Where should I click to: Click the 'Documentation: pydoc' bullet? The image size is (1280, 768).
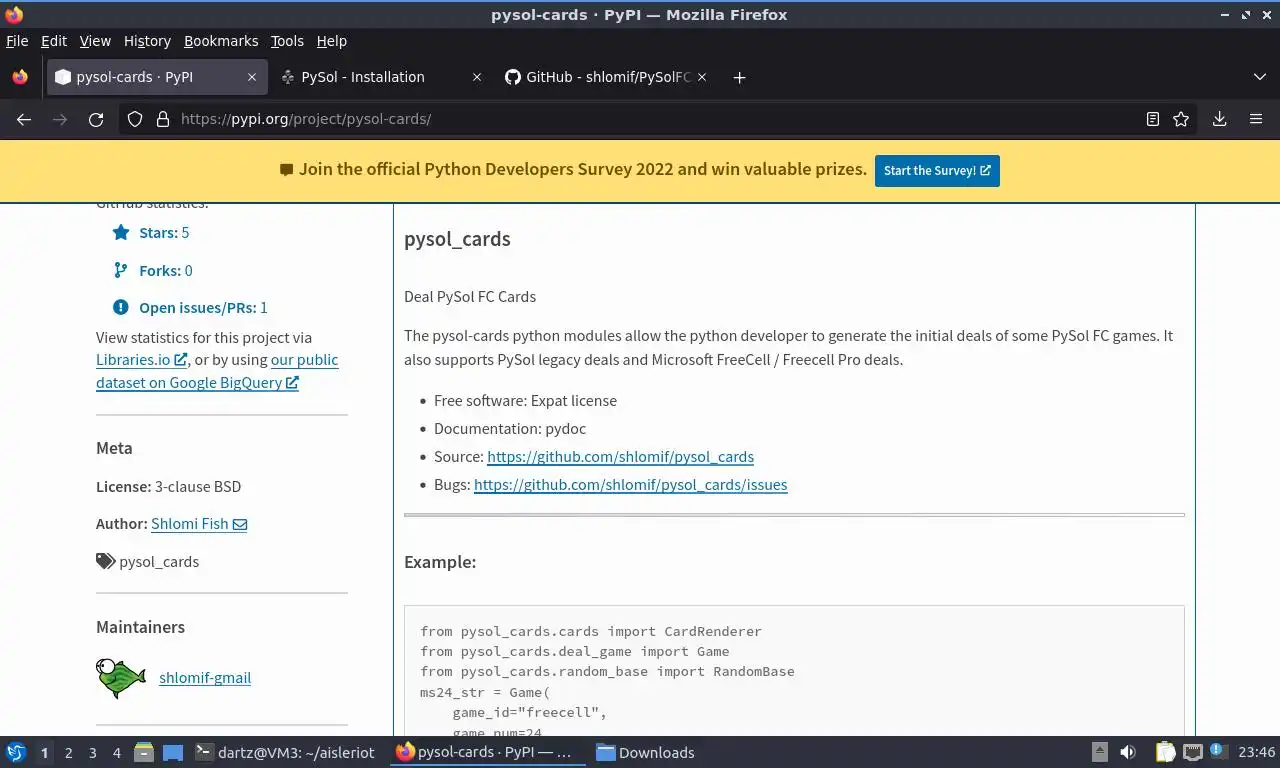510,428
